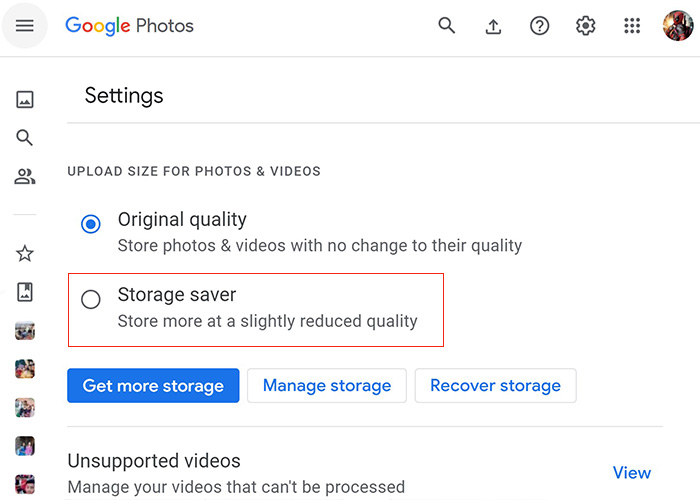The image size is (700, 500).
Task: Click the Get more storage button
Action: pyautogui.click(x=153, y=385)
